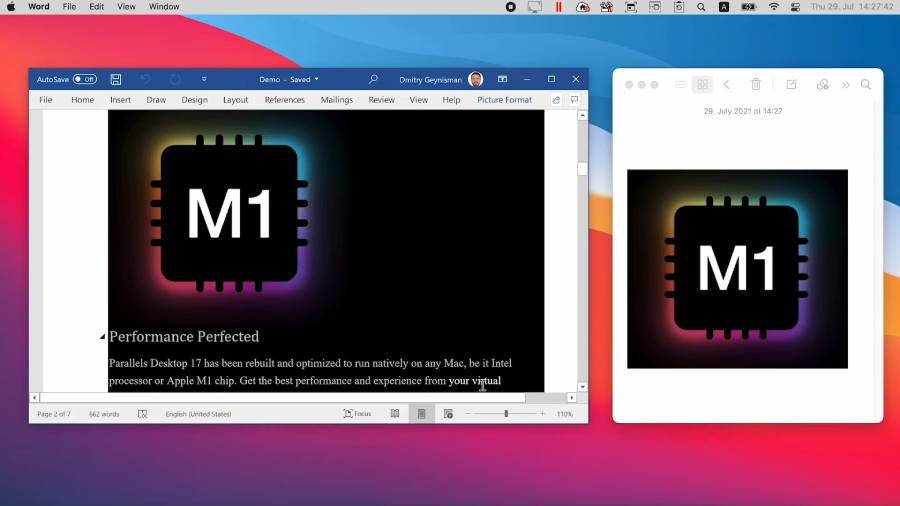Search notes with the magnifier icon
Screen dimensions: 900x506
click(x=866, y=85)
